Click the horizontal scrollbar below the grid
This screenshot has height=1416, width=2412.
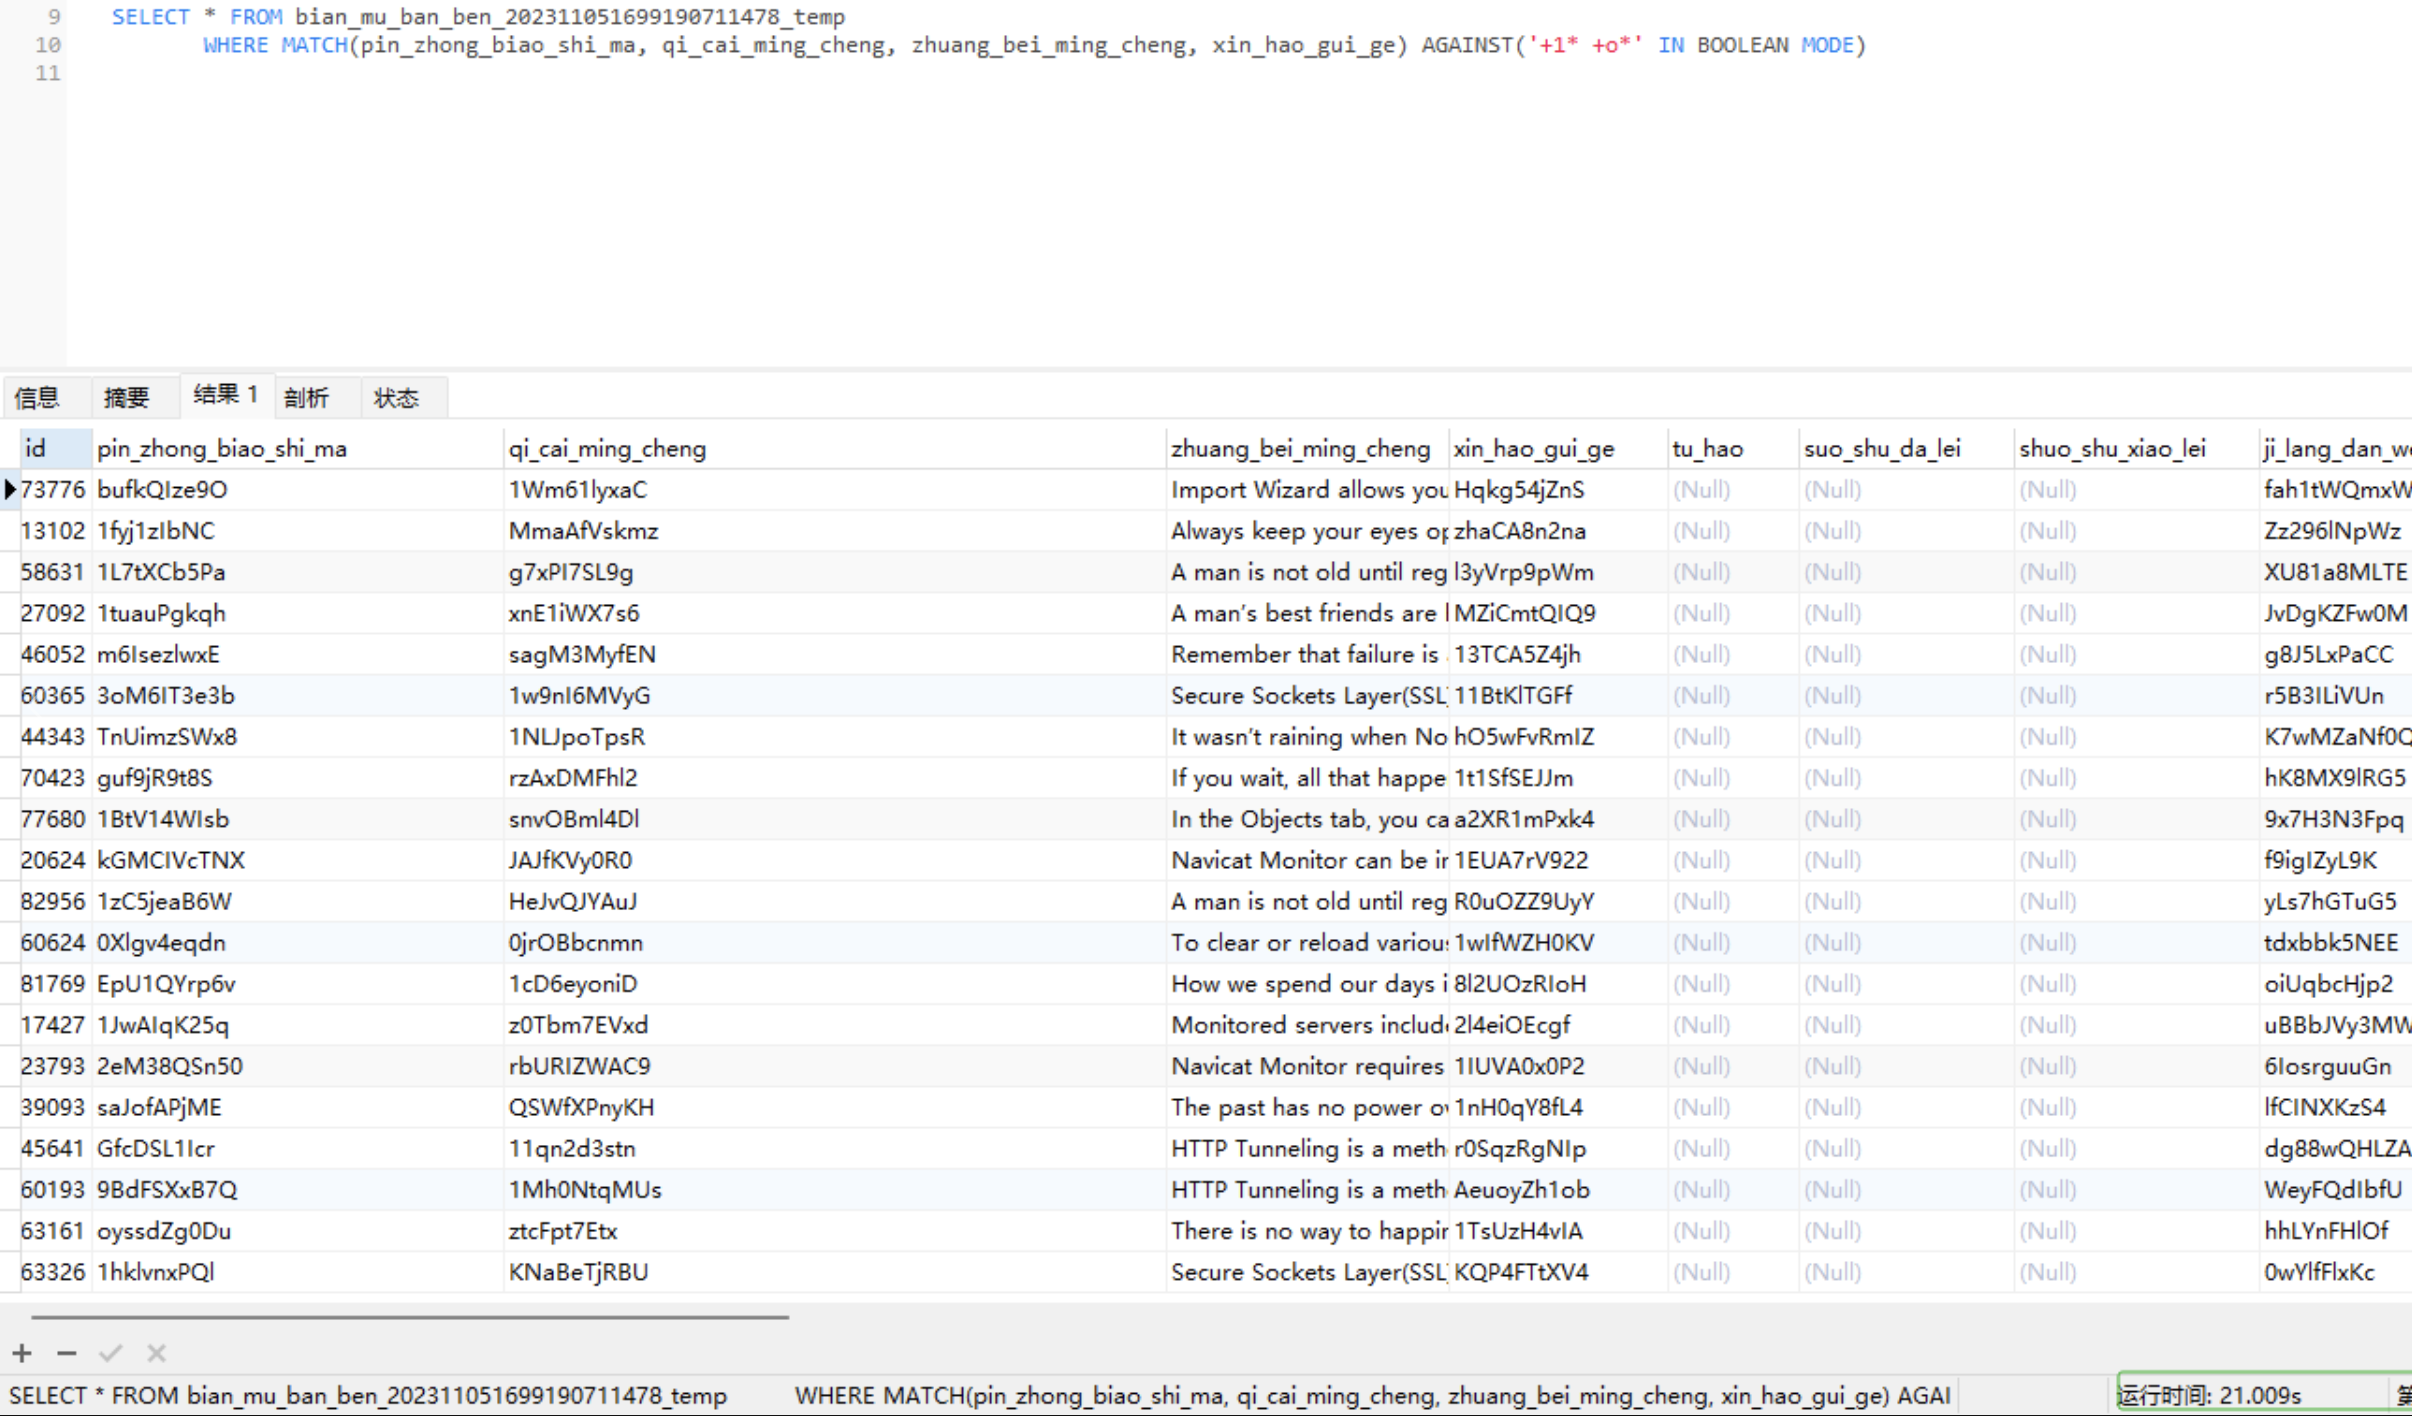pos(410,1318)
